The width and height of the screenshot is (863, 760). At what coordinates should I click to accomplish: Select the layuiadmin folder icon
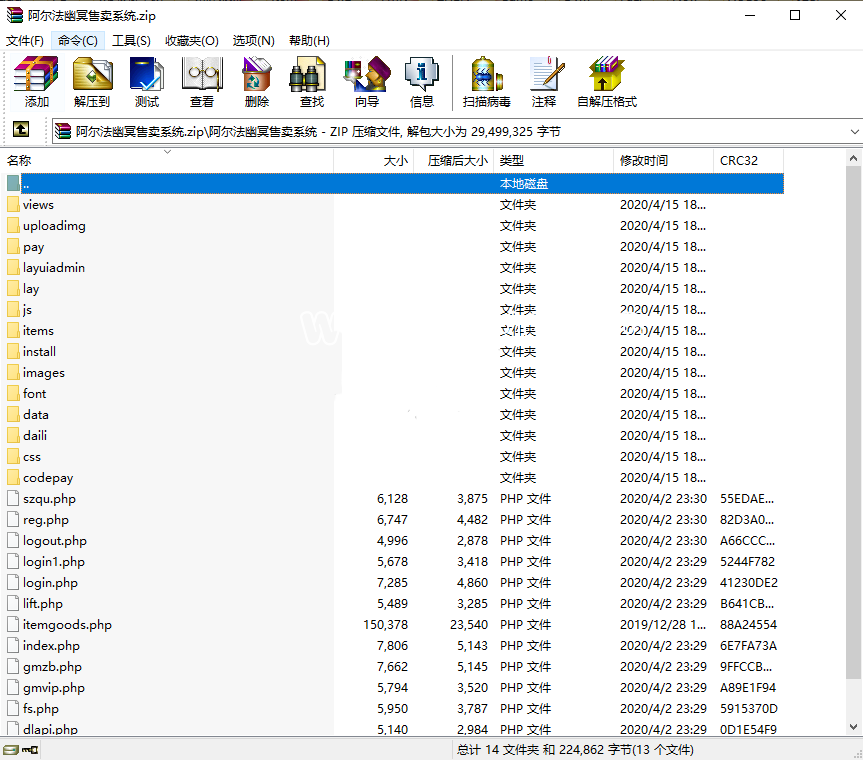click(13, 267)
